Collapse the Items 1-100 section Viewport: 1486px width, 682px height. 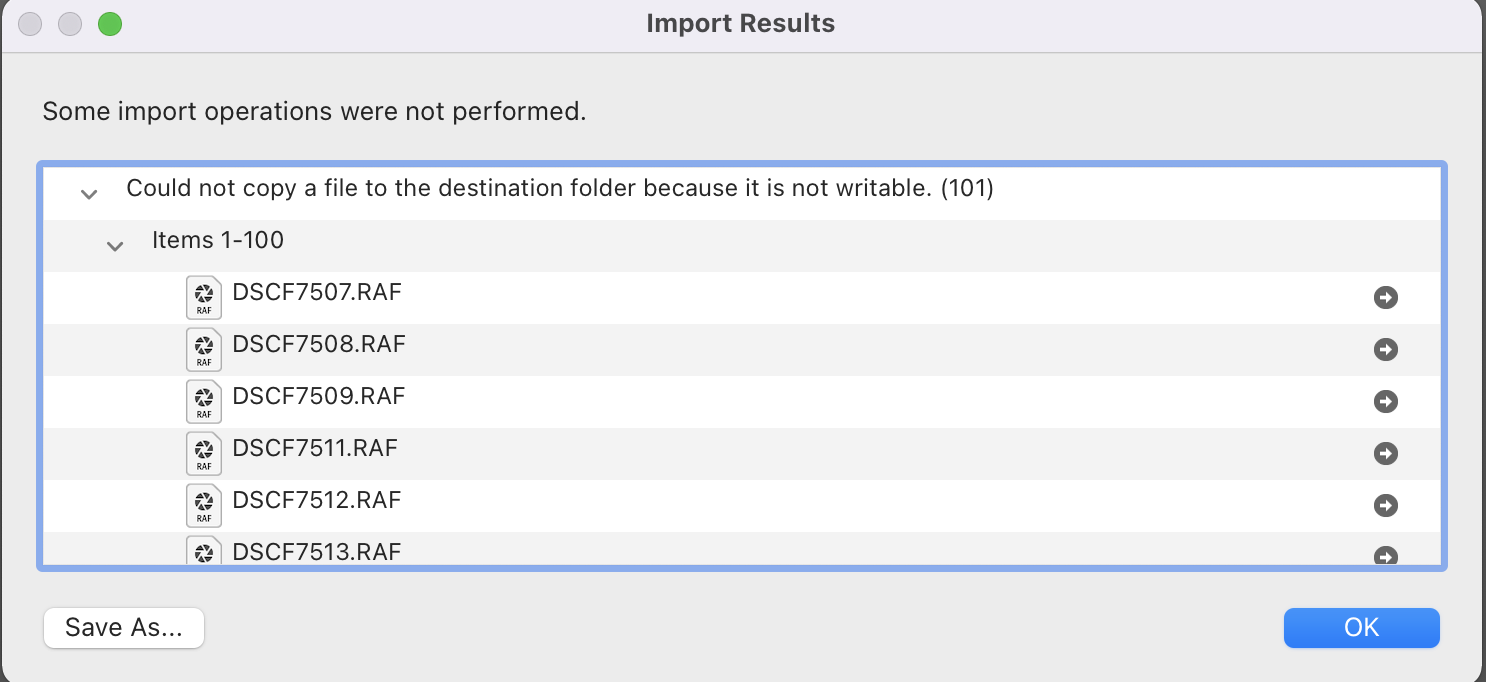pyautogui.click(x=114, y=245)
